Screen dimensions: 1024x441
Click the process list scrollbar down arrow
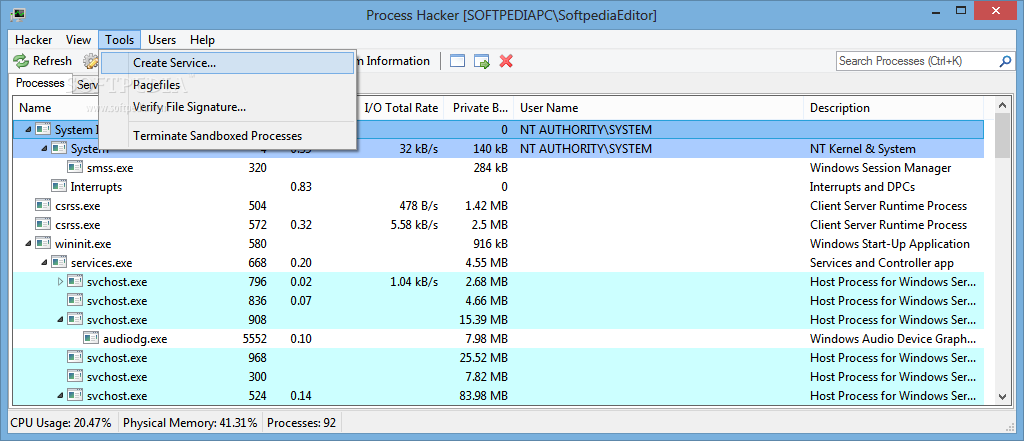point(1002,396)
